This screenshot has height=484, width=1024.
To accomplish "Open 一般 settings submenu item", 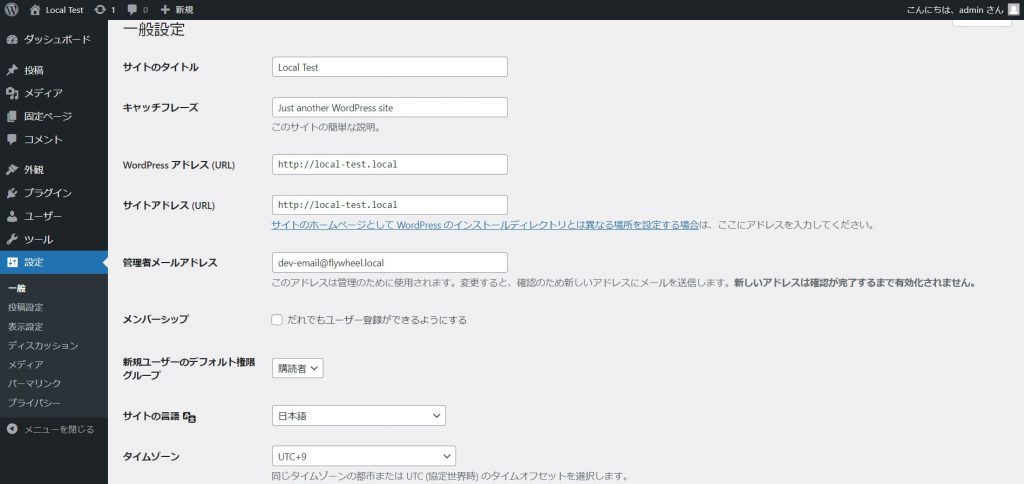I will [x=16, y=288].
